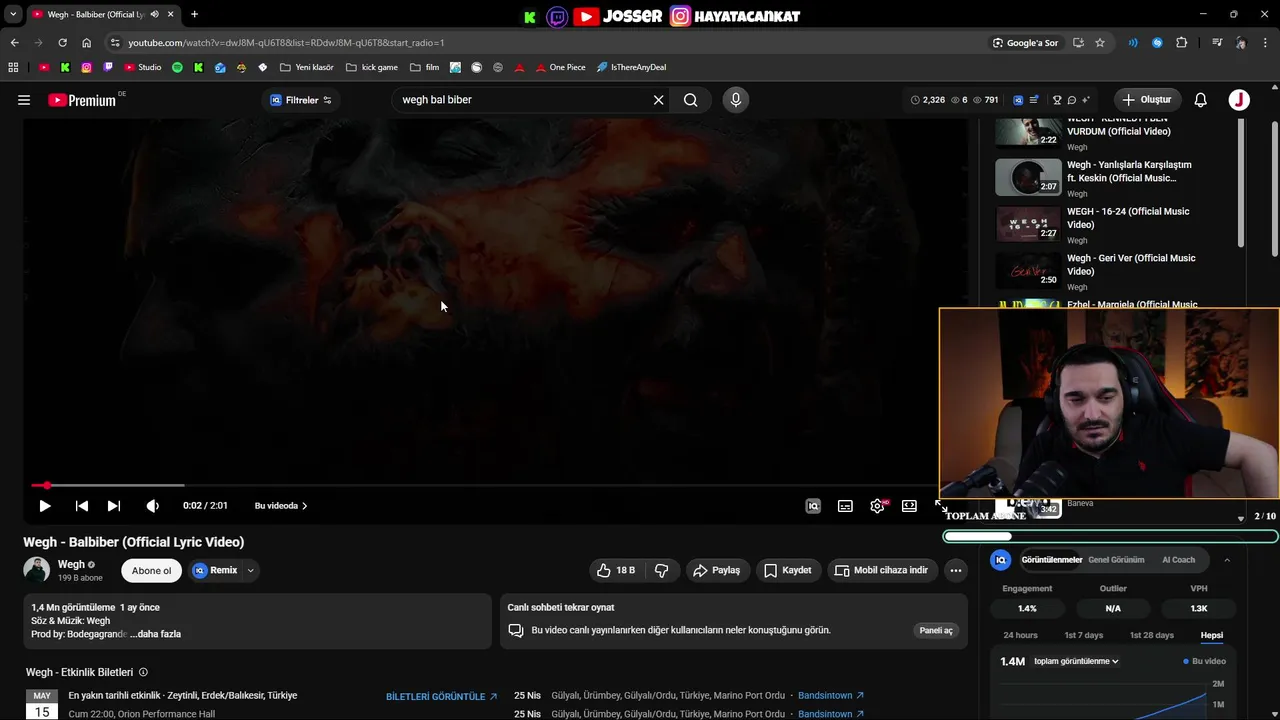Open the J account avatar menu
The width and height of the screenshot is (1280, 720).
point(1239,100)
